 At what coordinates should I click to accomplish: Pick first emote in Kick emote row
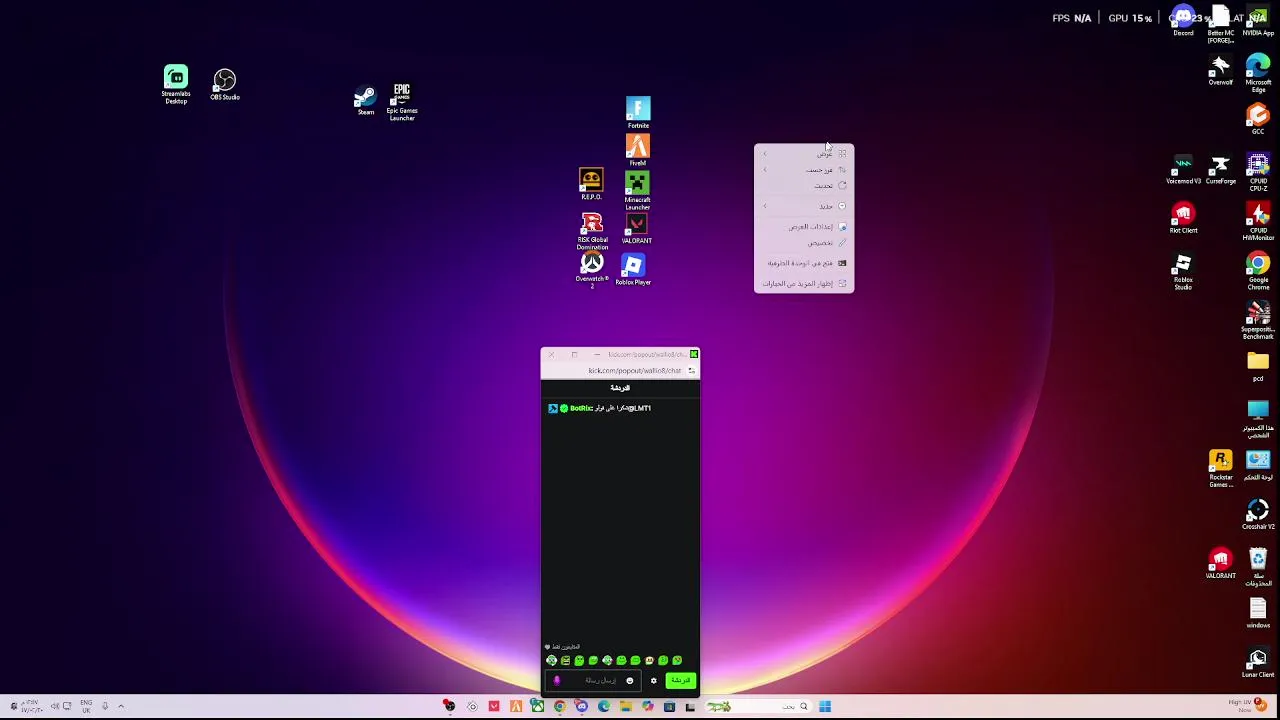[552, 660]
